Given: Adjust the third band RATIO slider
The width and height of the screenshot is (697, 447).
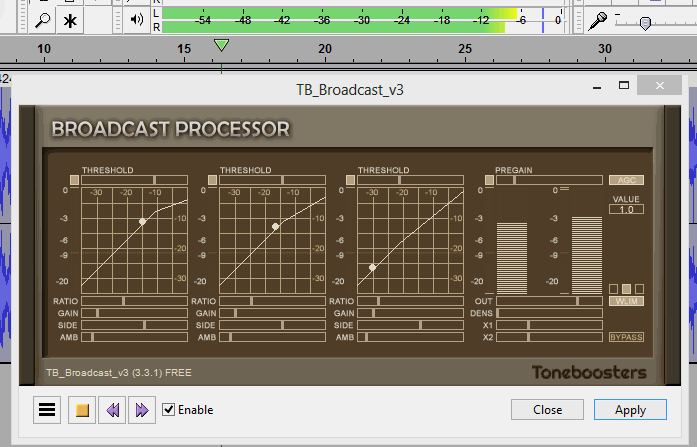Looking at the screenshot, I should click(x=410, y=301).
